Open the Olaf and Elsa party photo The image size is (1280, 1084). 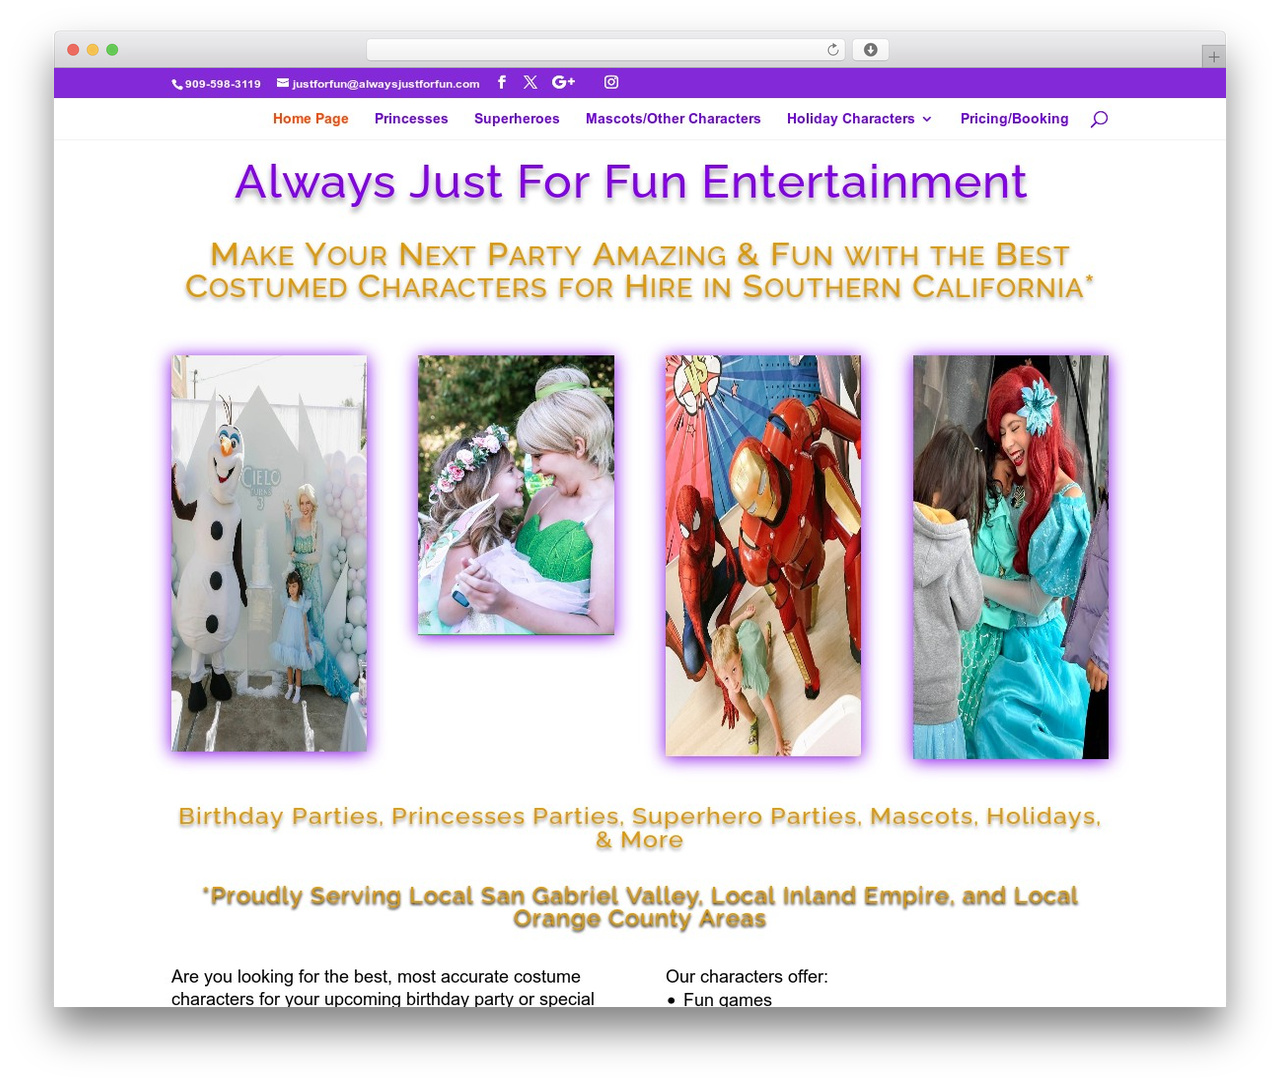(269, 553)
